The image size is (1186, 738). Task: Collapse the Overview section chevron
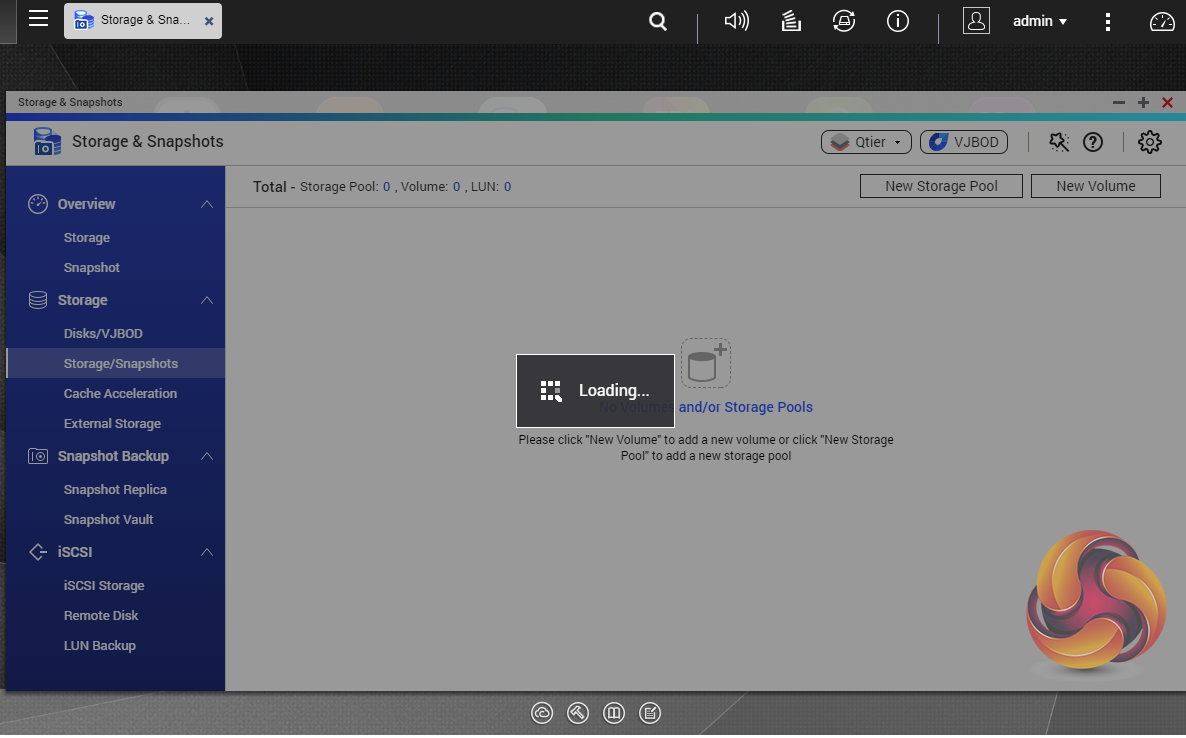206,204
